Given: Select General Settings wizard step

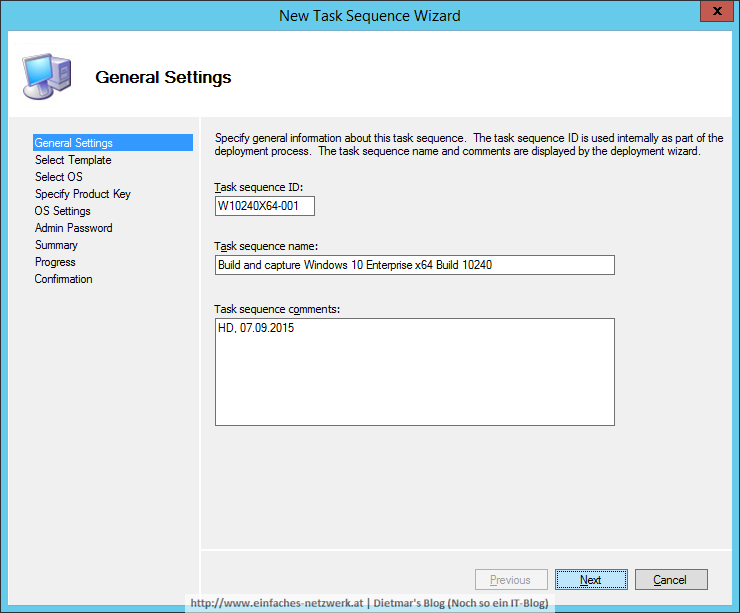Looking at the screenshot, I should coord(113,143).
